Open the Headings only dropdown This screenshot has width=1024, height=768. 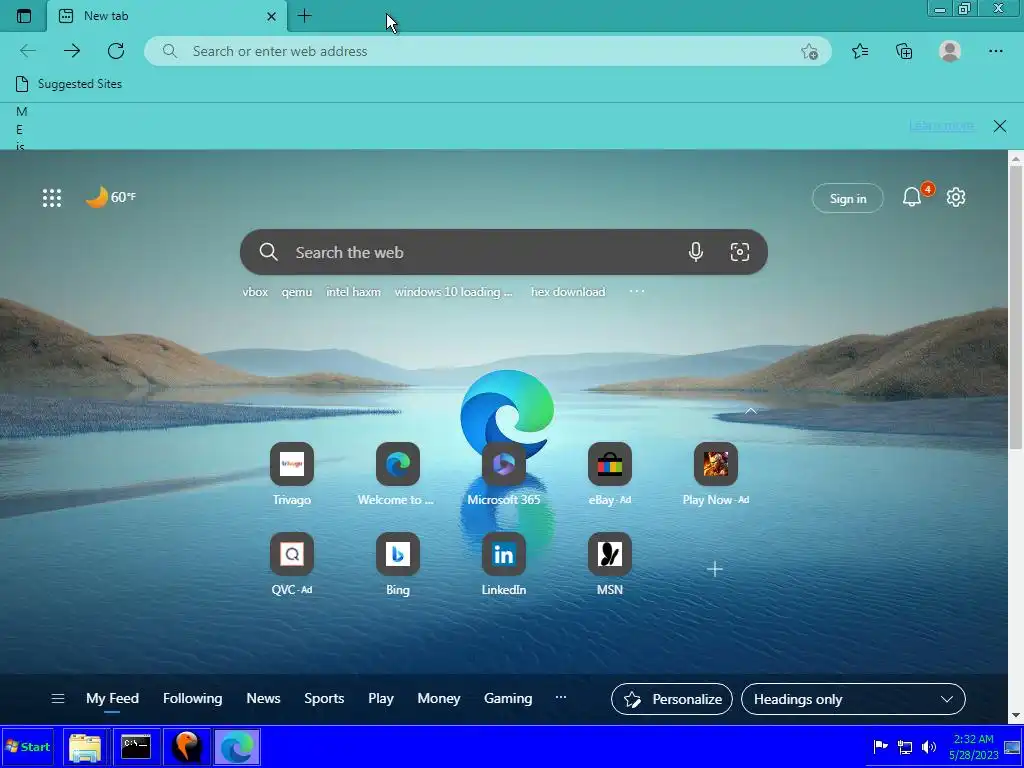coord(854,699)
